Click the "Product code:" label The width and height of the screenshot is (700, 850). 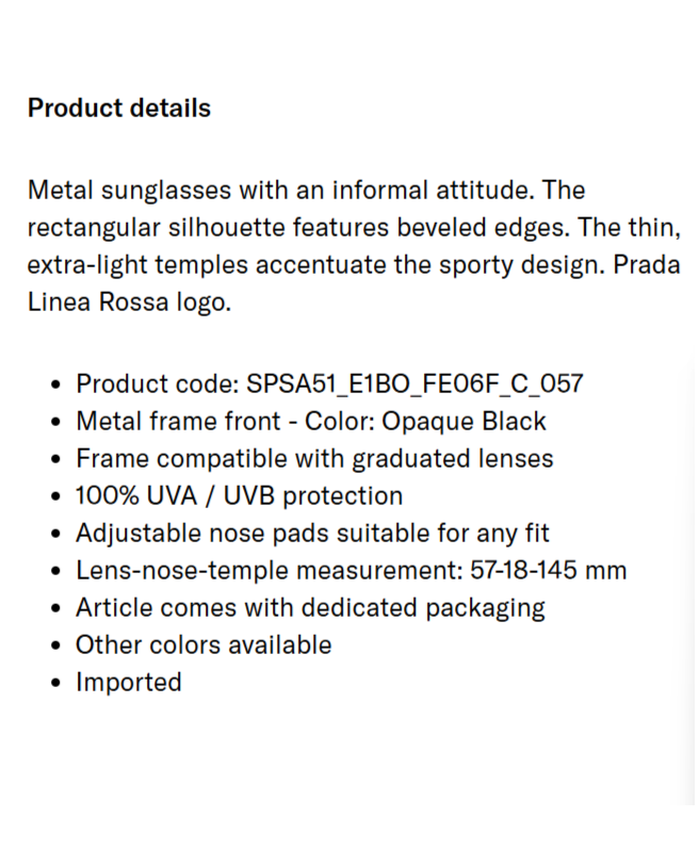tap(157, 384)
